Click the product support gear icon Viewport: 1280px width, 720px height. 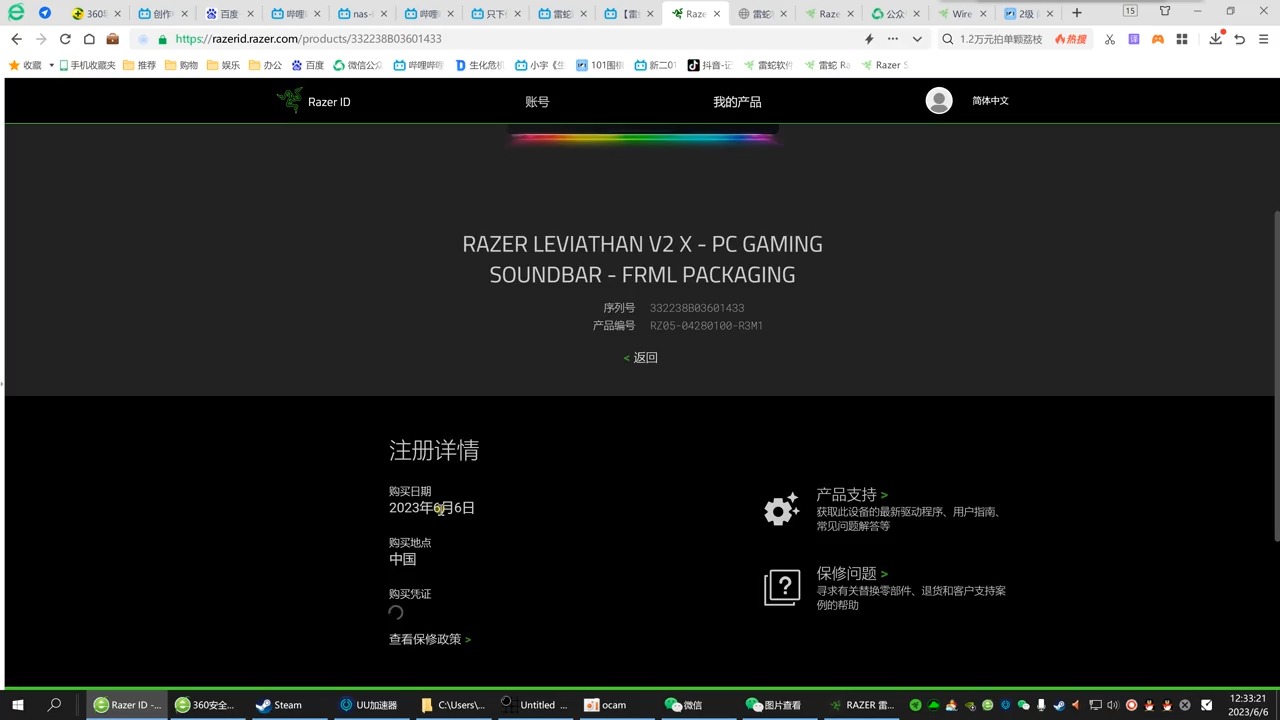click(x=781, y=509)
